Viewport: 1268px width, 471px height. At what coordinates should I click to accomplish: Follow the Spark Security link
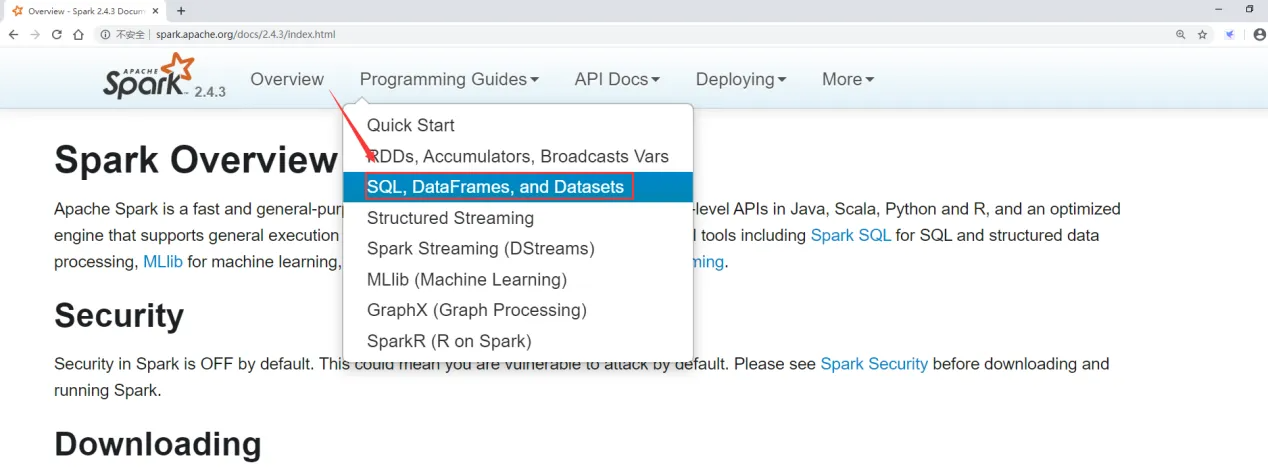pyautogui.click(x=874, y=364)
